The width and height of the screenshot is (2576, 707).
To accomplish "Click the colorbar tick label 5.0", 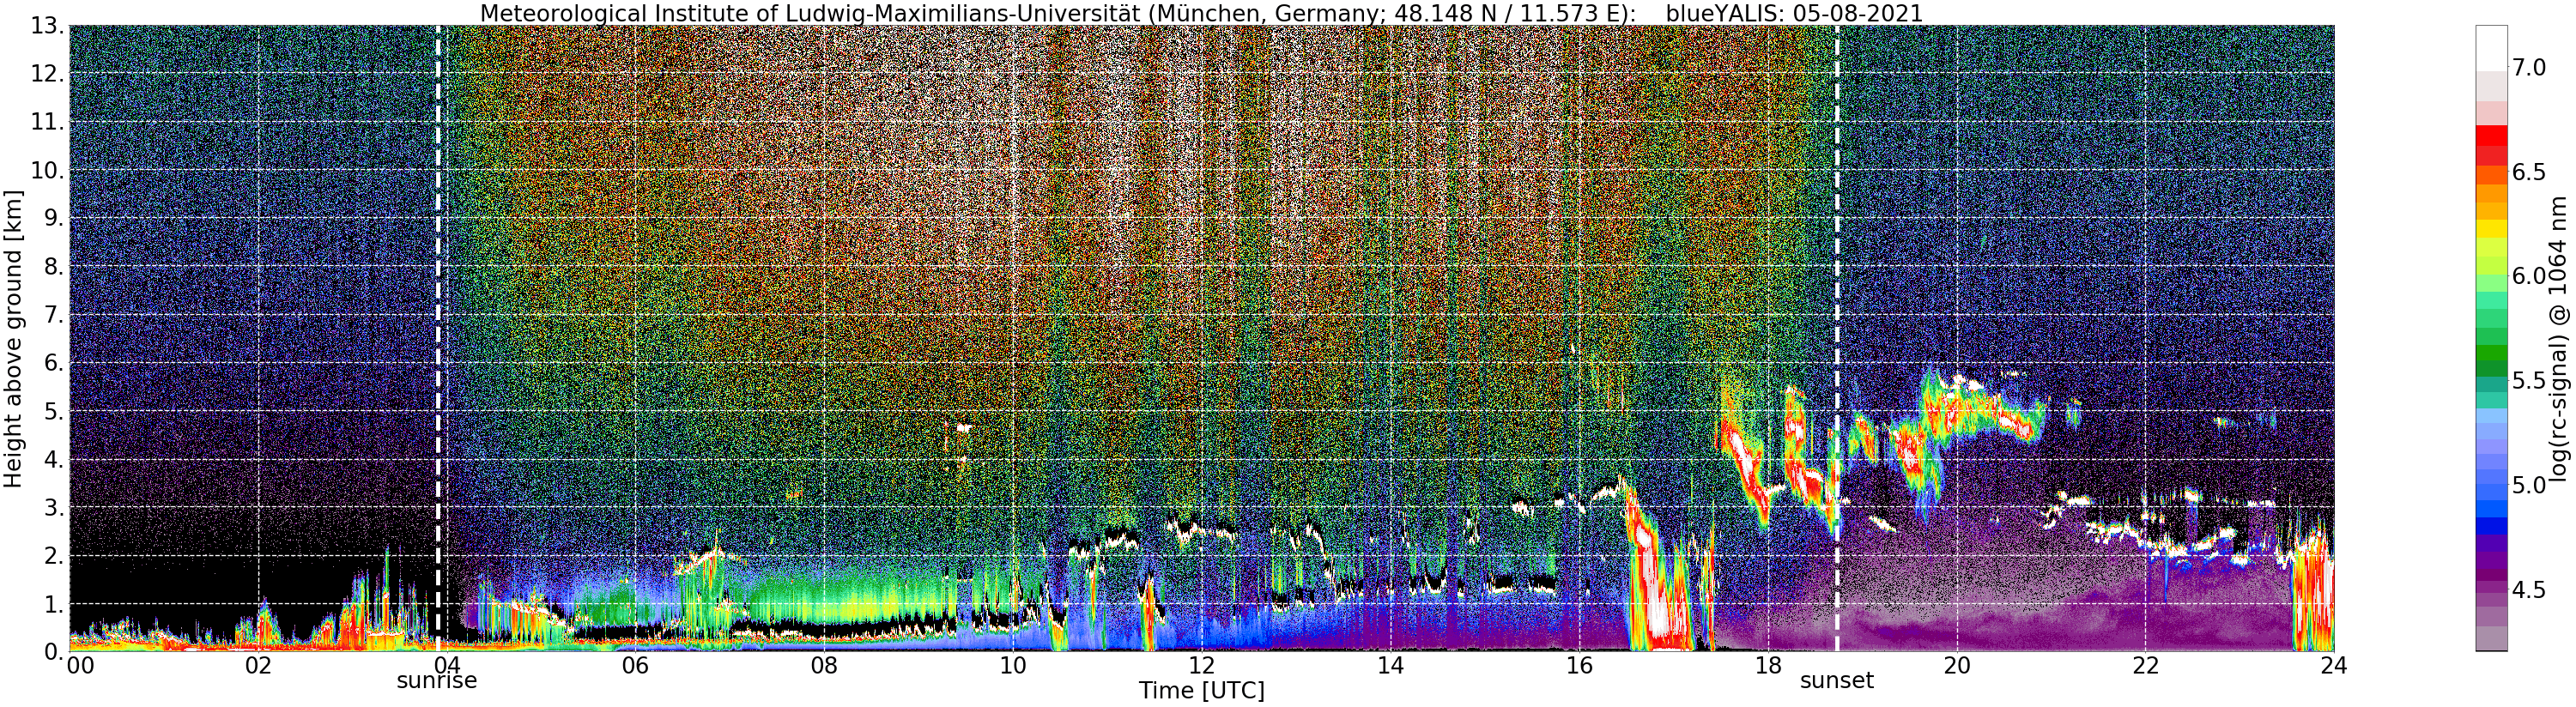I will point(2529,485).
